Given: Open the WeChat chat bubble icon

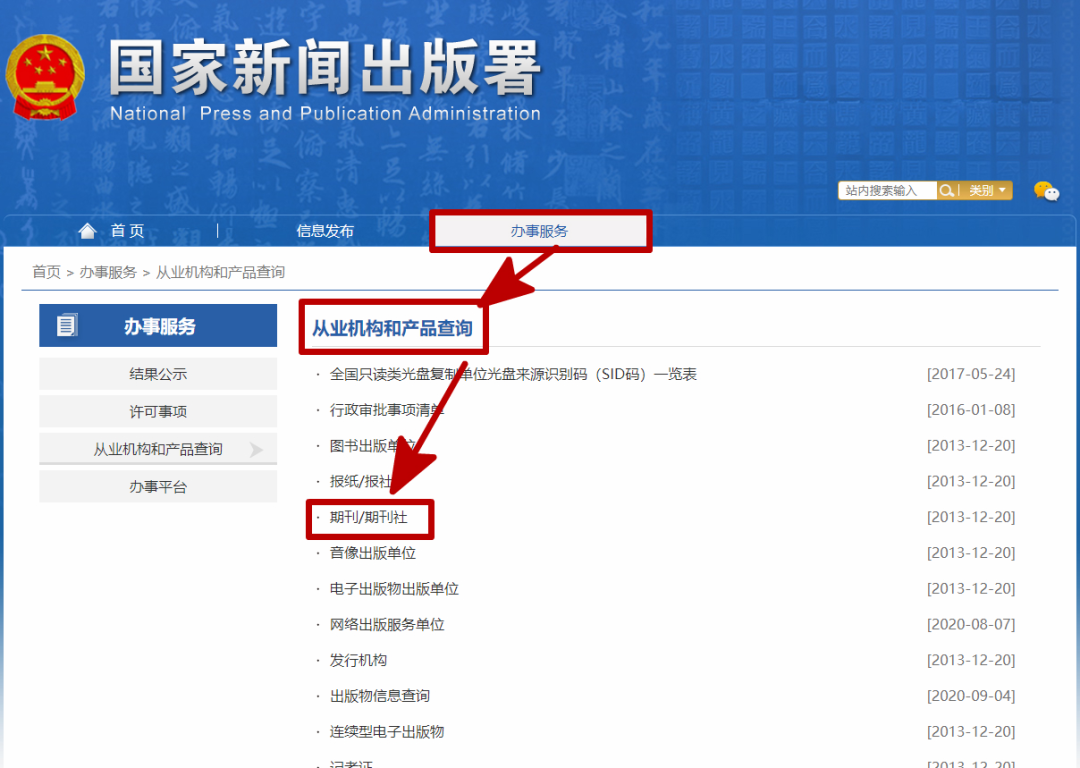Looking at the screenshot, I should pyautogui.click(x=1046, y=191).
